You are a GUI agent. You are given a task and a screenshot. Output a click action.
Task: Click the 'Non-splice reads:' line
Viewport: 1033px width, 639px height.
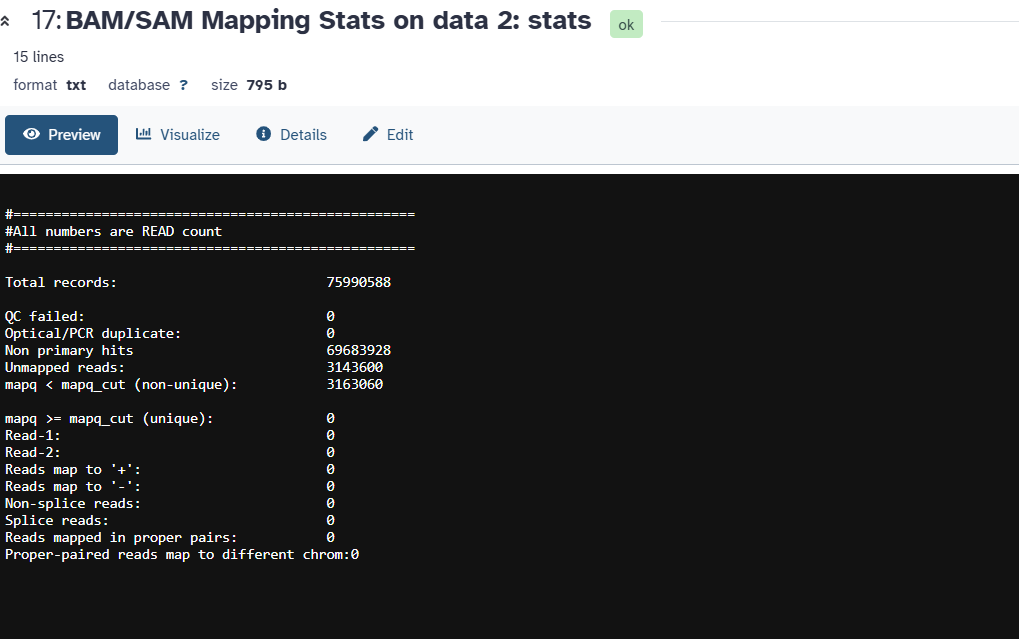[170, 504]
